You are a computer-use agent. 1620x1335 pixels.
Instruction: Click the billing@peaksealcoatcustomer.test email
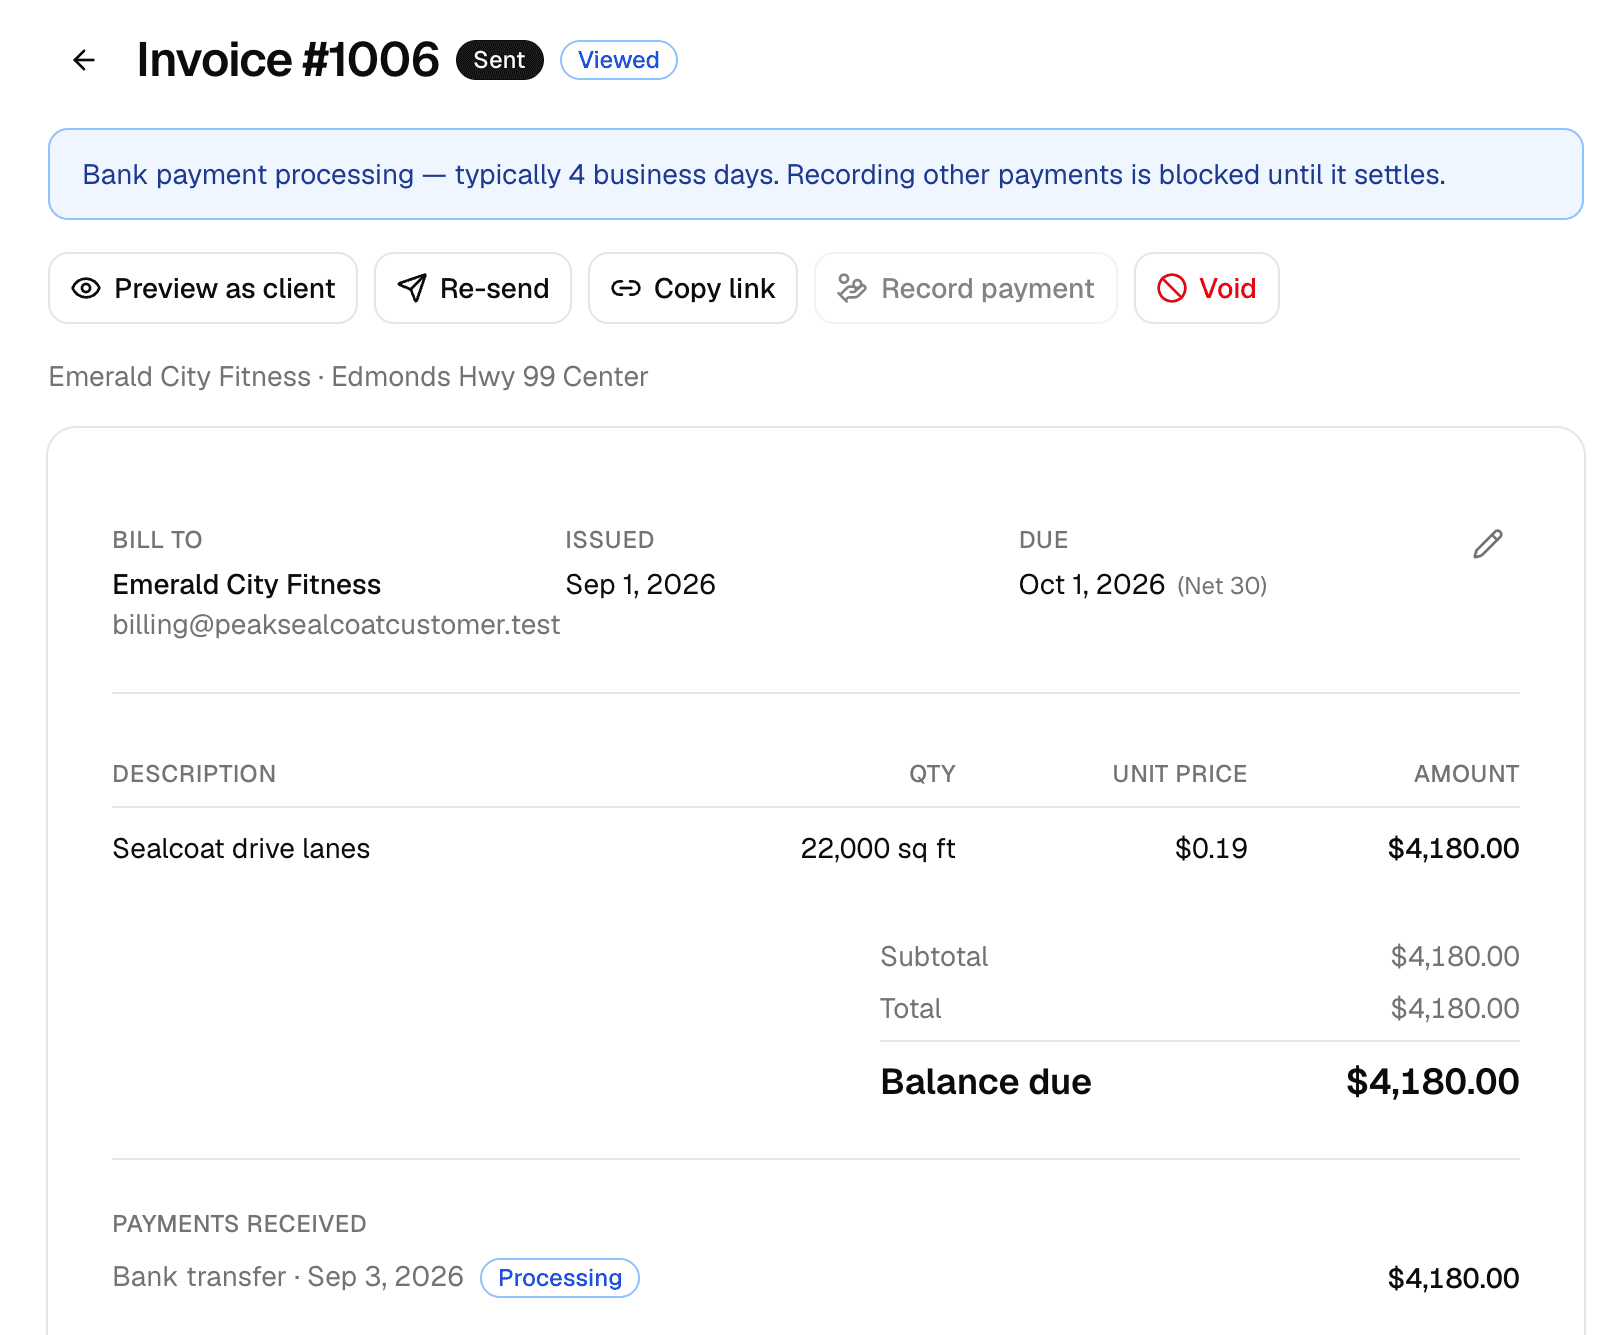click(336, 625)
